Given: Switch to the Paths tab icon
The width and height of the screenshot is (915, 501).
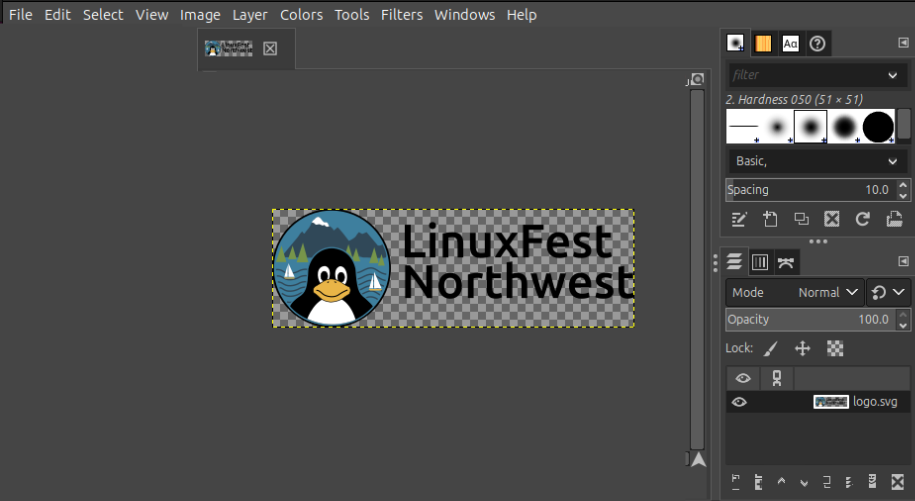Looking at the screenshot, I should [785, 262].
